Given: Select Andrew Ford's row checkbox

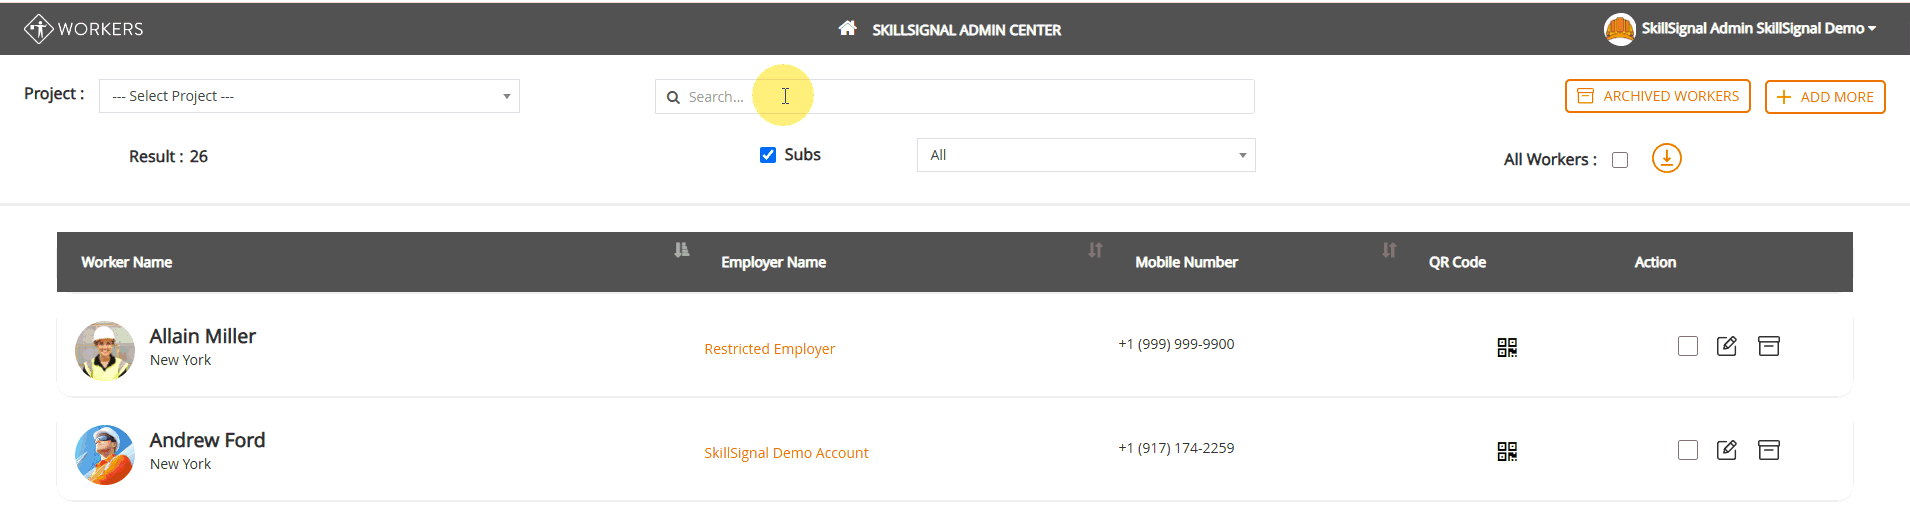Looking at the screenshot, I should click(x=1688, y=450).
